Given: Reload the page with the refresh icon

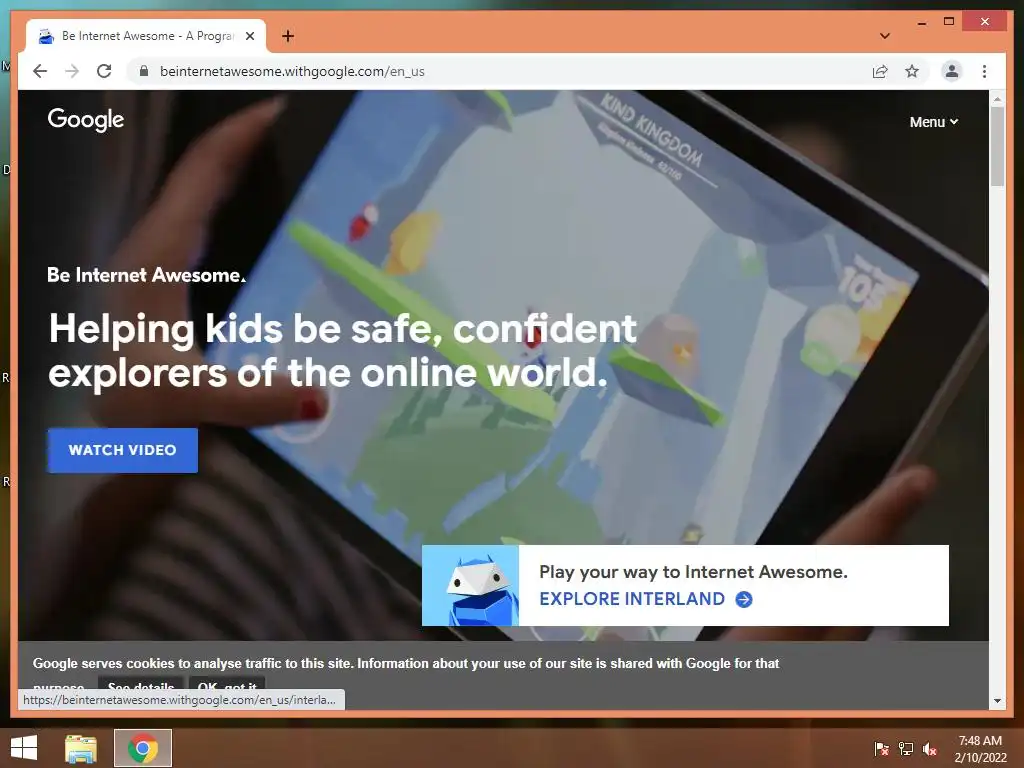Looking at the screenshot, I should click(104, 71).
